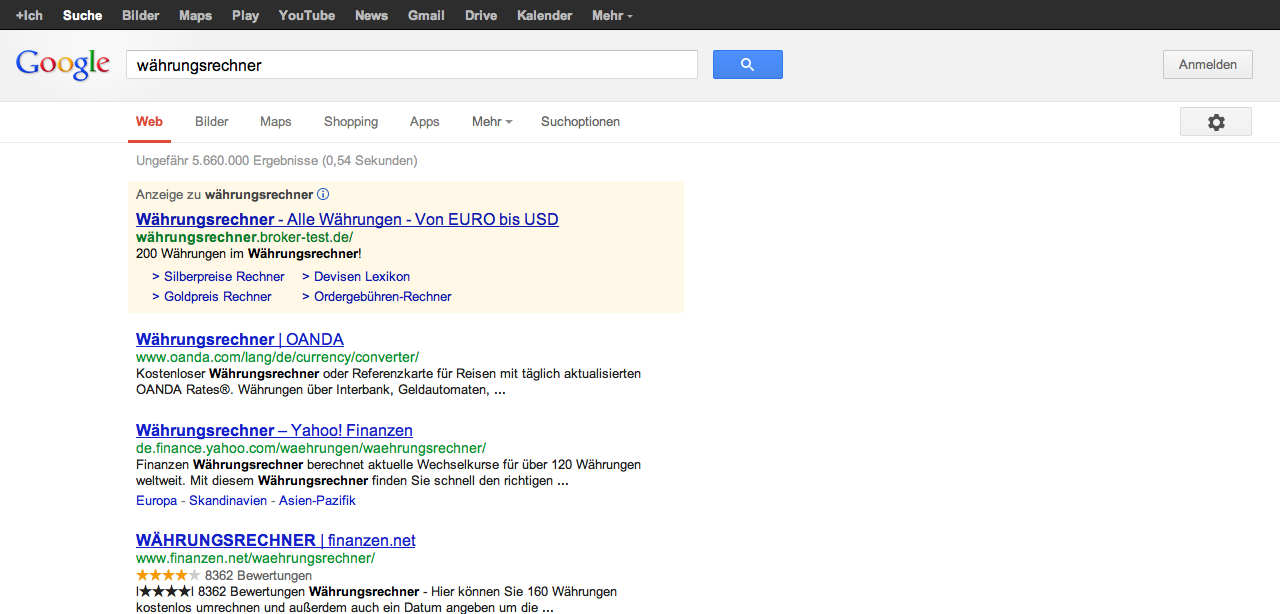The image size is (1280, 614).
Task: Expand the Mehr dropdown in top bar
Action: (611, 15)
